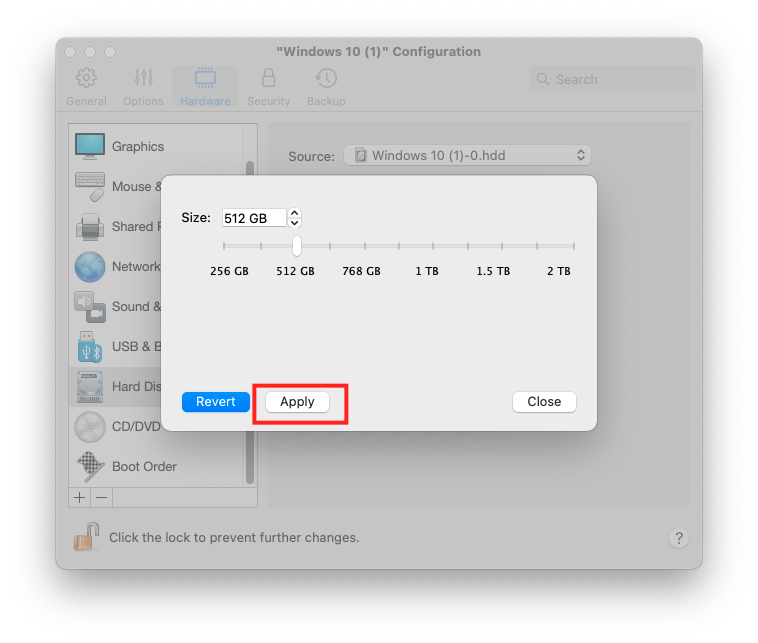Image resolution: width=758 pixels, height=643 pixels.
Task: Click the Size text field
Action: [253, 218]
